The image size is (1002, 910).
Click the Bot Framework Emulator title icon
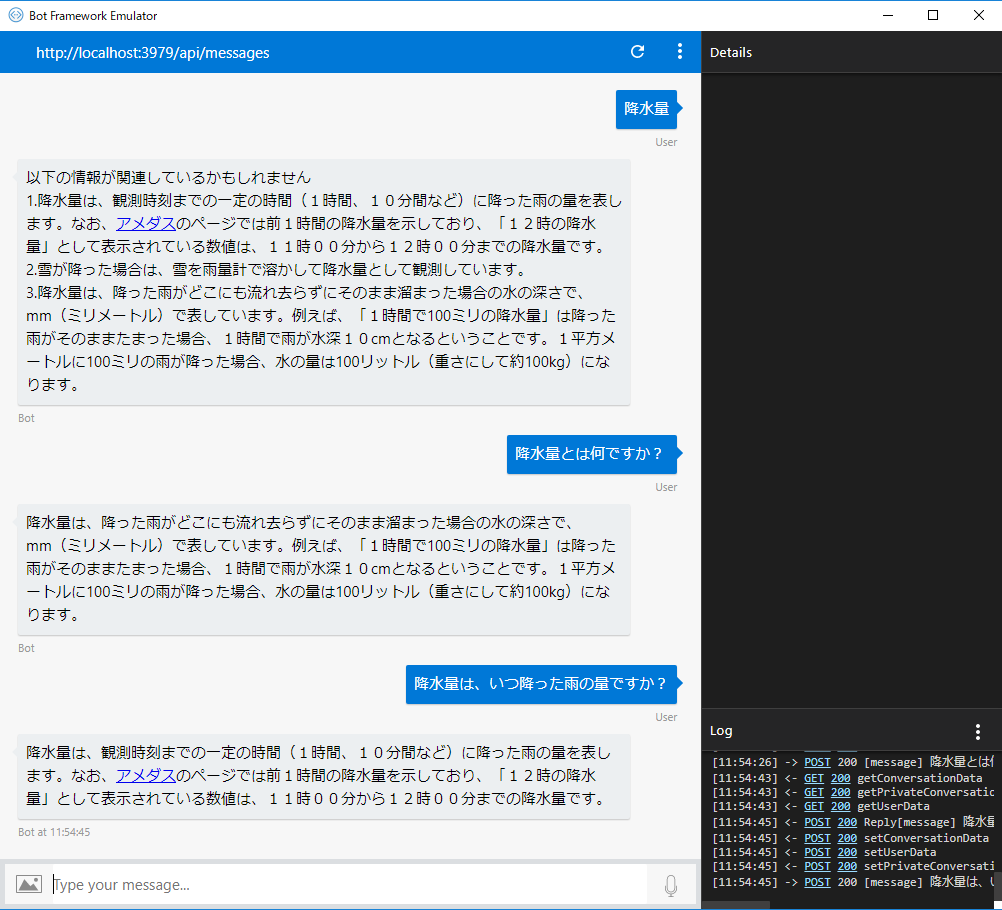(15, 15)
